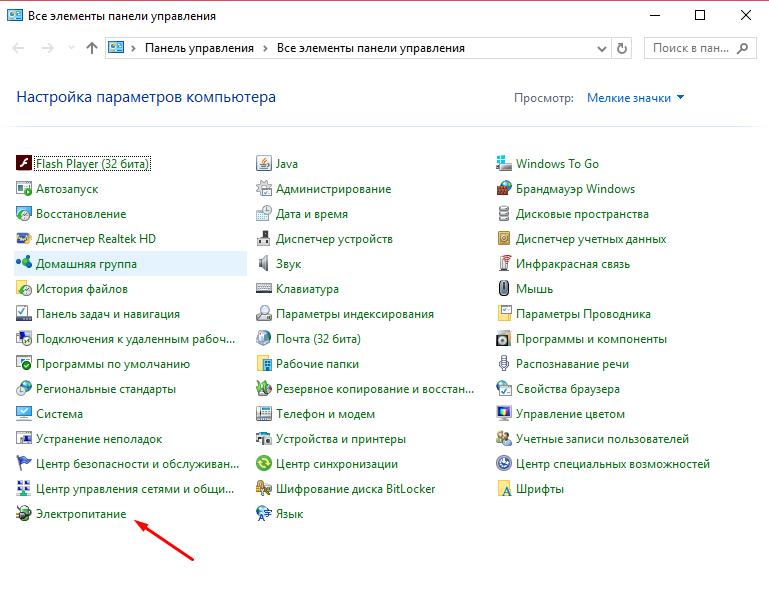Open the Шифрование диска BitLocker icon
The height and width of the screenshot is (597, 769).
pyautogui.click(x=264, y=489)
